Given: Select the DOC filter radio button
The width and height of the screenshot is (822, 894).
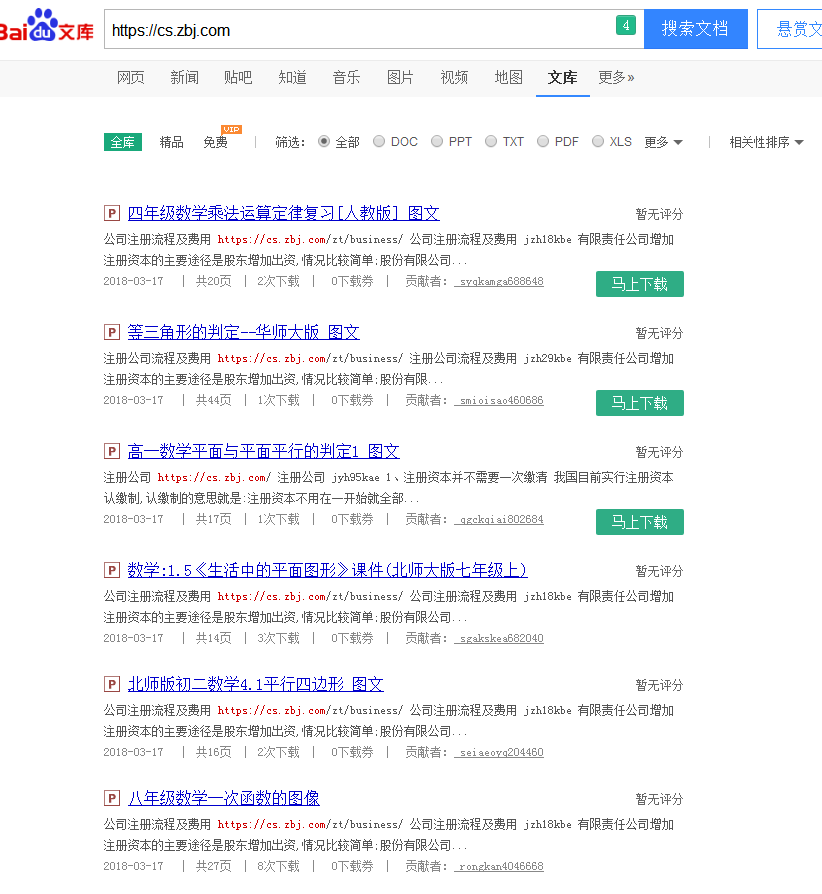Looking at the screenshot, I should (x=379, y=142).
